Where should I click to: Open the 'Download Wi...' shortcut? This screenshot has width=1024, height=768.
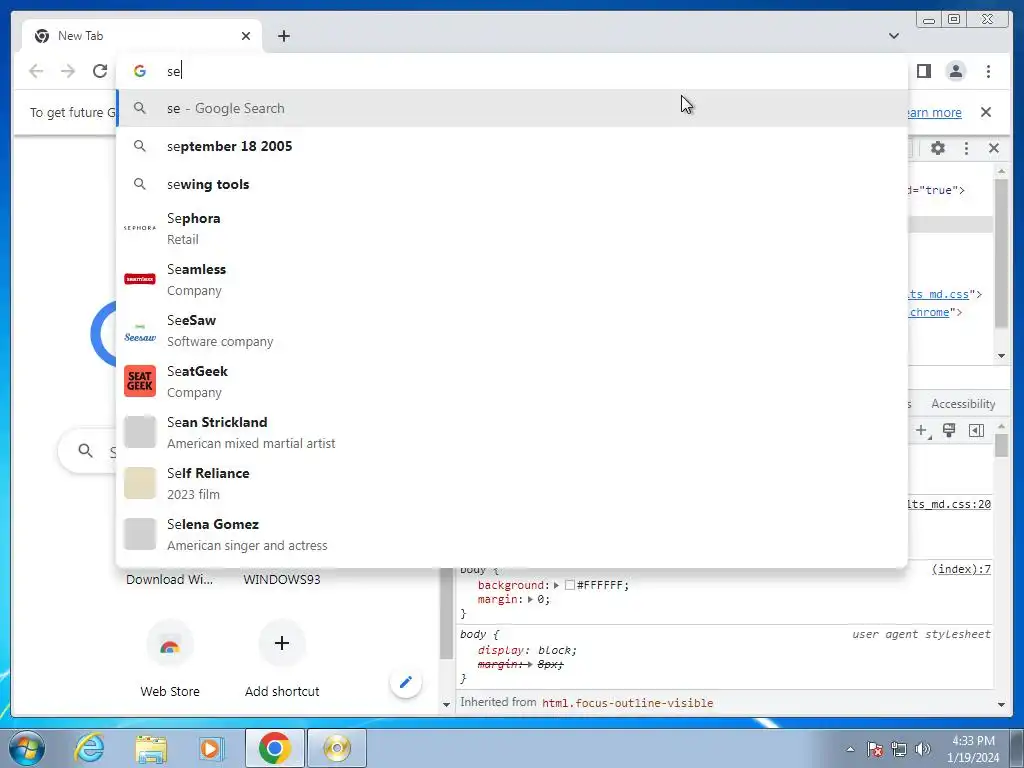[x=170, y=579]
